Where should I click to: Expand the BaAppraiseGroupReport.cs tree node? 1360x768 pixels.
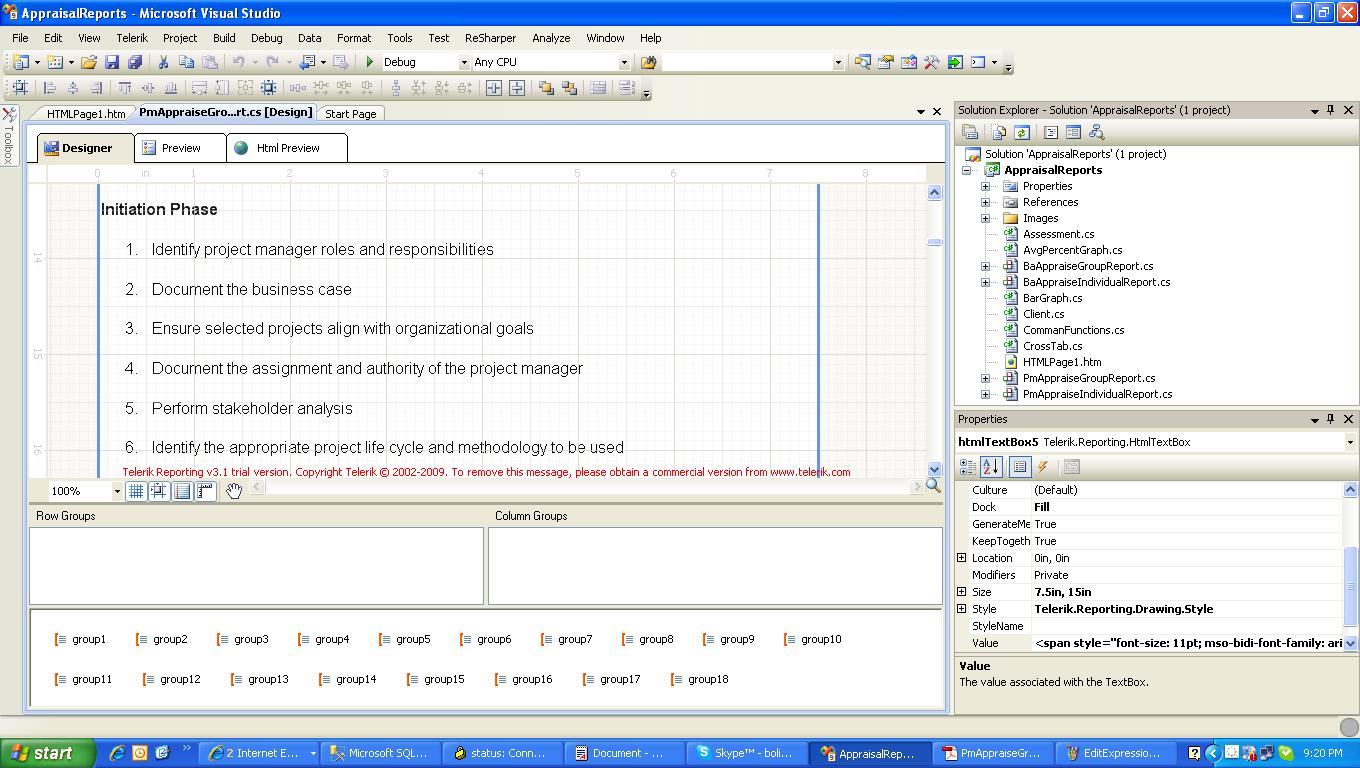pos(985,266)
